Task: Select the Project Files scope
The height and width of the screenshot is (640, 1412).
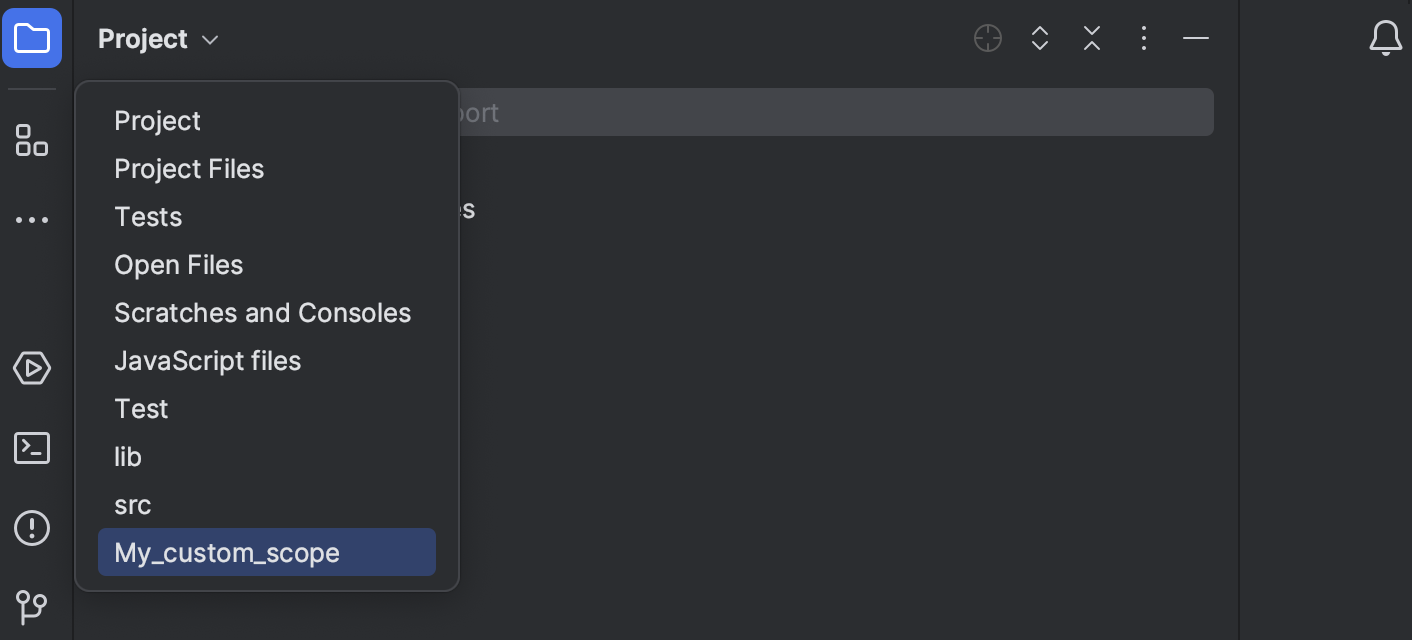Action: (189, 168)
